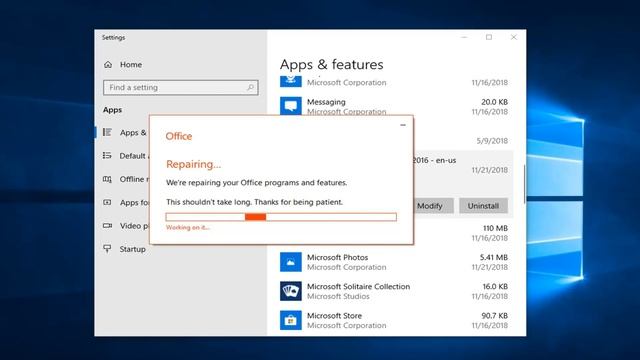
Task: Close the Settings window
Action: tap(513, 37)
